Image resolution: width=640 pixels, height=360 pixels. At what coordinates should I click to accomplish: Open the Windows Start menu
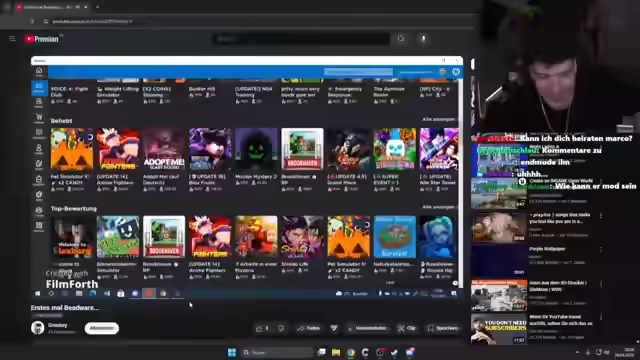click(232, 352)
